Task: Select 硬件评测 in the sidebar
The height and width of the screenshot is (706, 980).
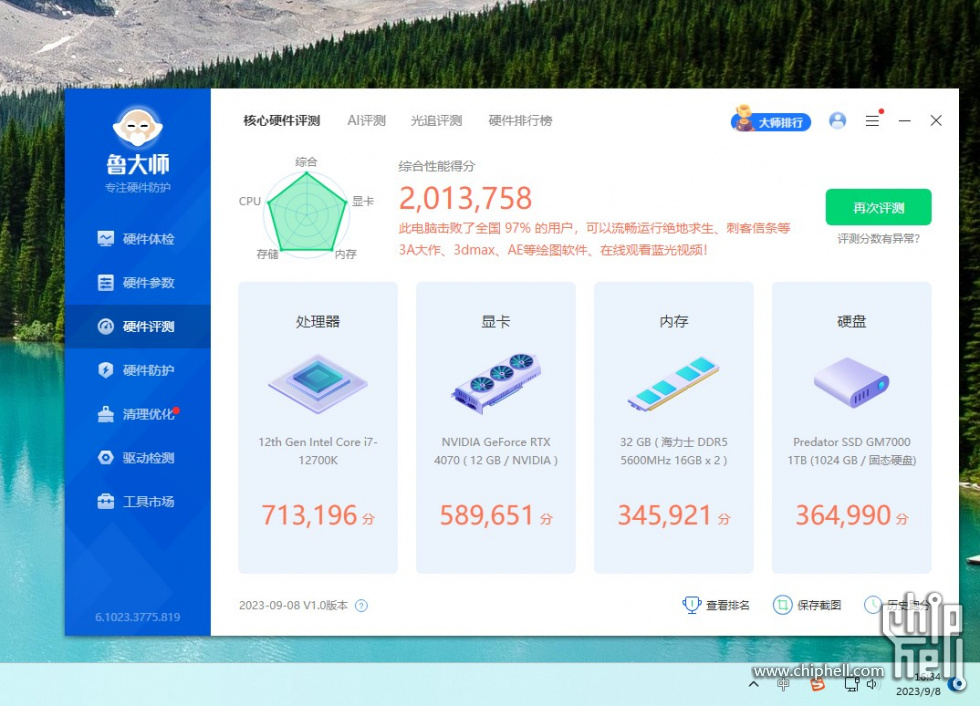Action: (x=138, y=326)
